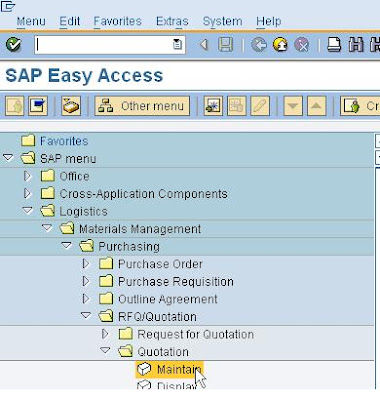Viewport: 380px width, 400px height.
Task: Open the Menu menu
Action: [x=31, y=21]
